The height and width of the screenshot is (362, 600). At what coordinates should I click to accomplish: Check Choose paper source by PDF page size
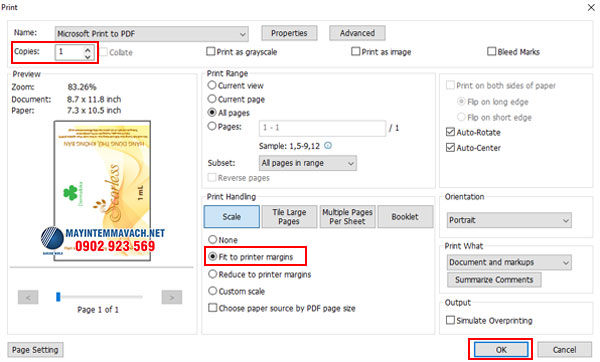[x=212, y=308]
